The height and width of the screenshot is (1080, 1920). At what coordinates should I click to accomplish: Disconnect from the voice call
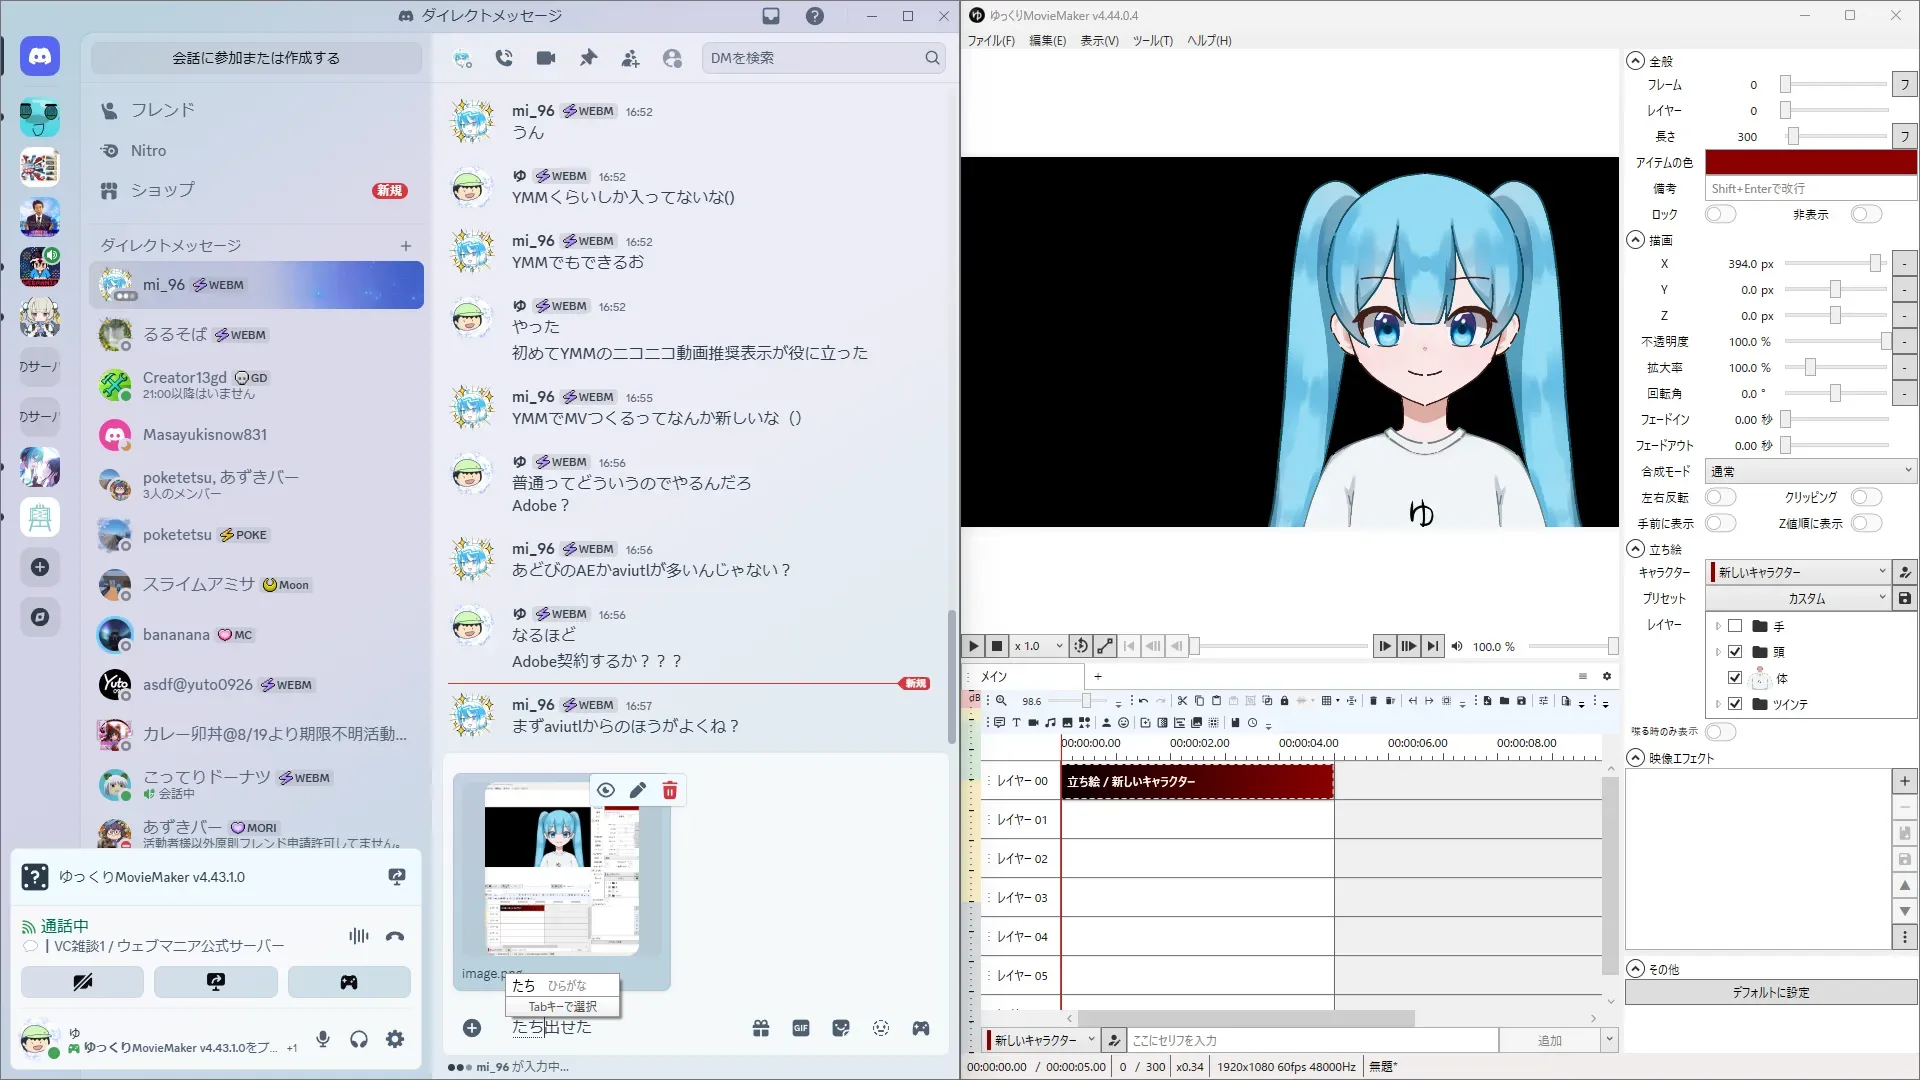click(x=395, y=937)
